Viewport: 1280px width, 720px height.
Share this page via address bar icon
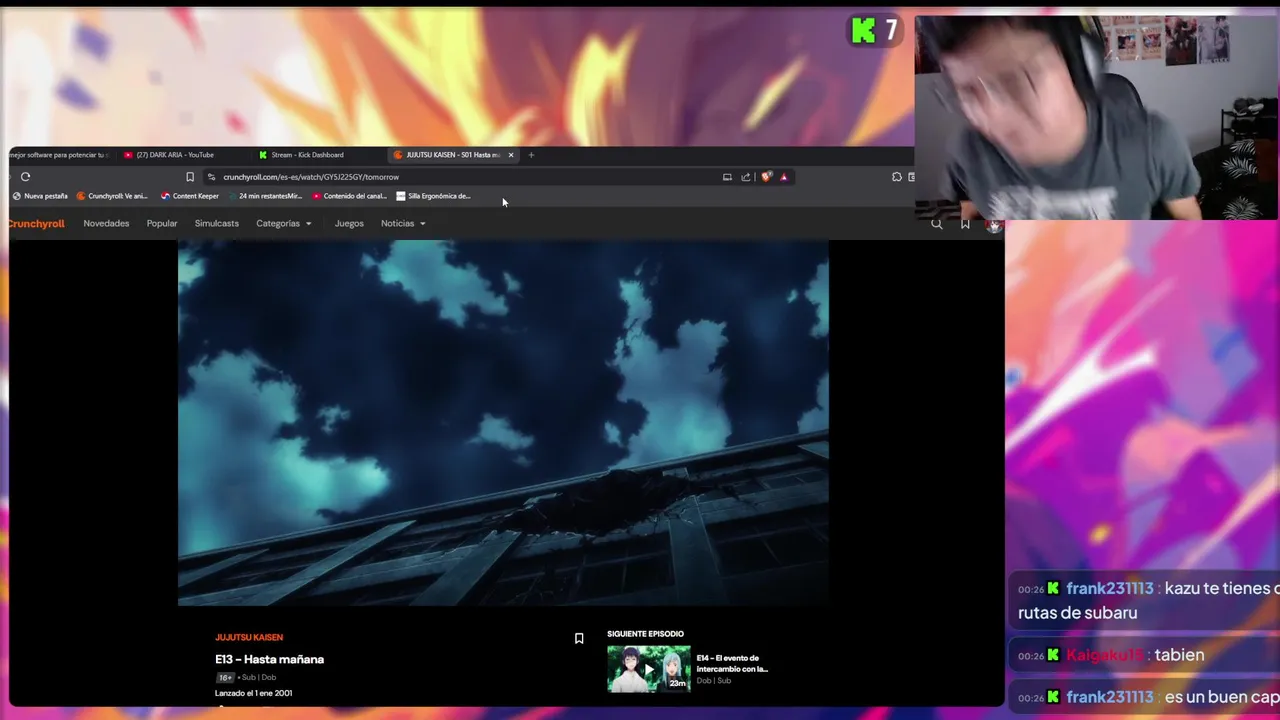[x=746, y=177]
